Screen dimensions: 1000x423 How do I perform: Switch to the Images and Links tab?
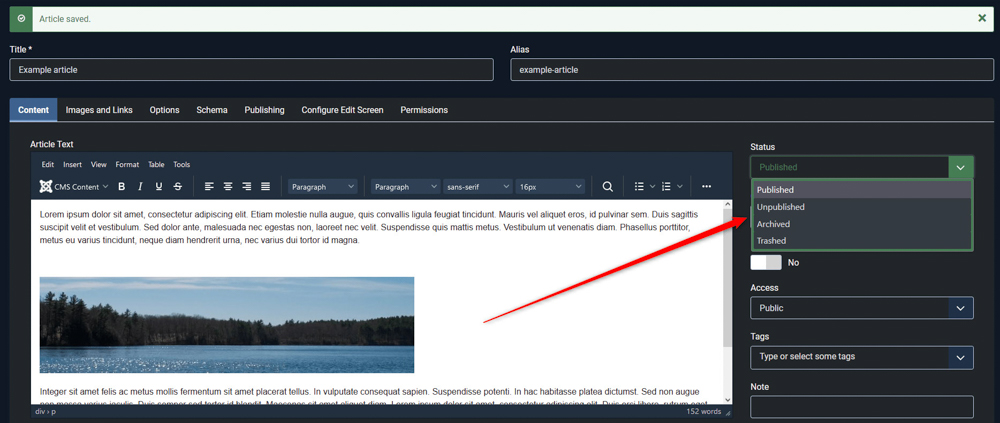point(99,110)
